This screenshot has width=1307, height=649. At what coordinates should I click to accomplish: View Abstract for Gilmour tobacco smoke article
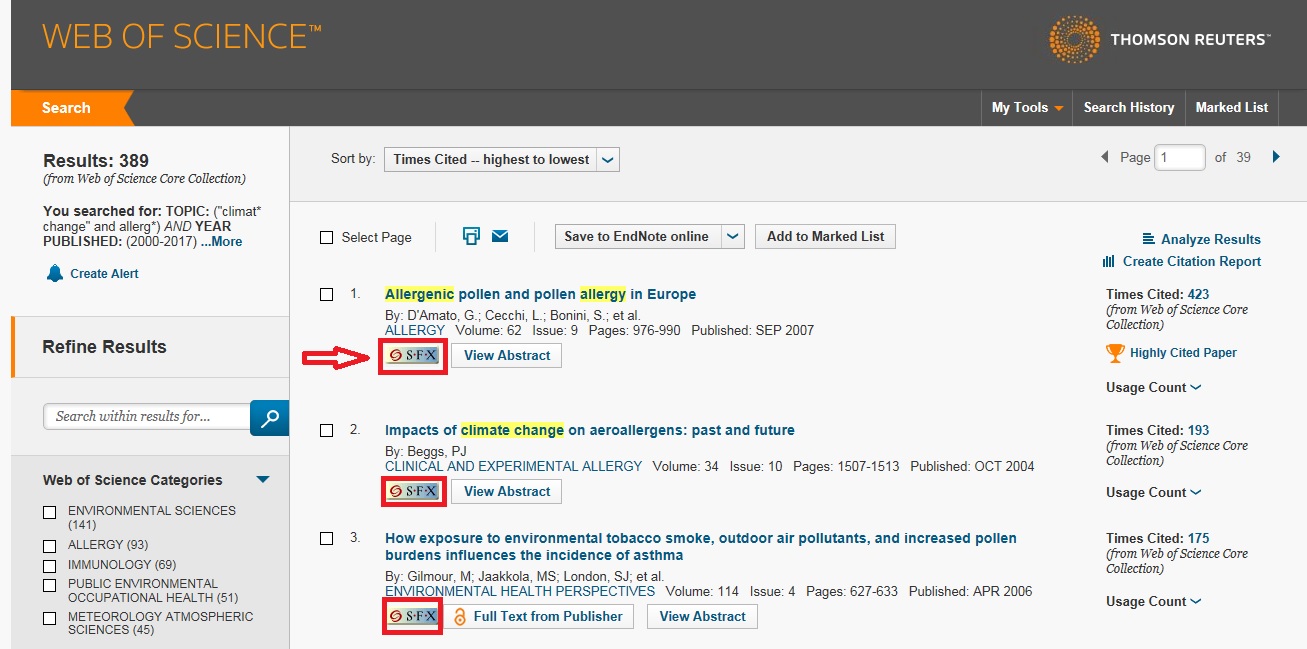[702, 616]
